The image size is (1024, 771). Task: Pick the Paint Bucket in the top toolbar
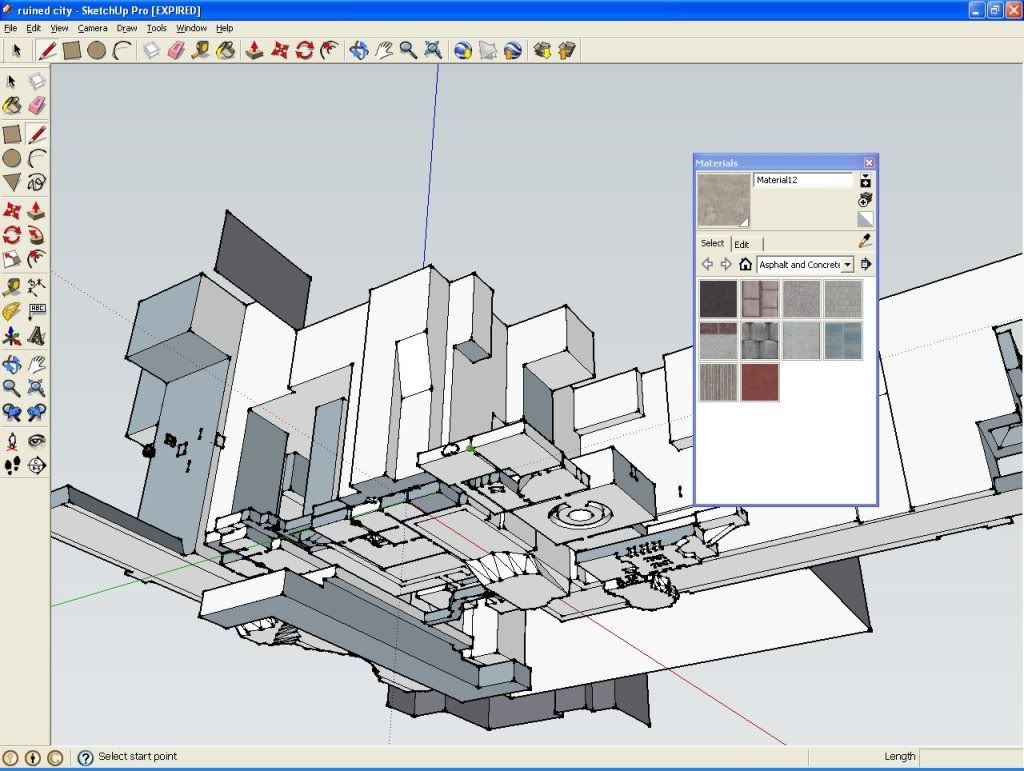point(225,50)
